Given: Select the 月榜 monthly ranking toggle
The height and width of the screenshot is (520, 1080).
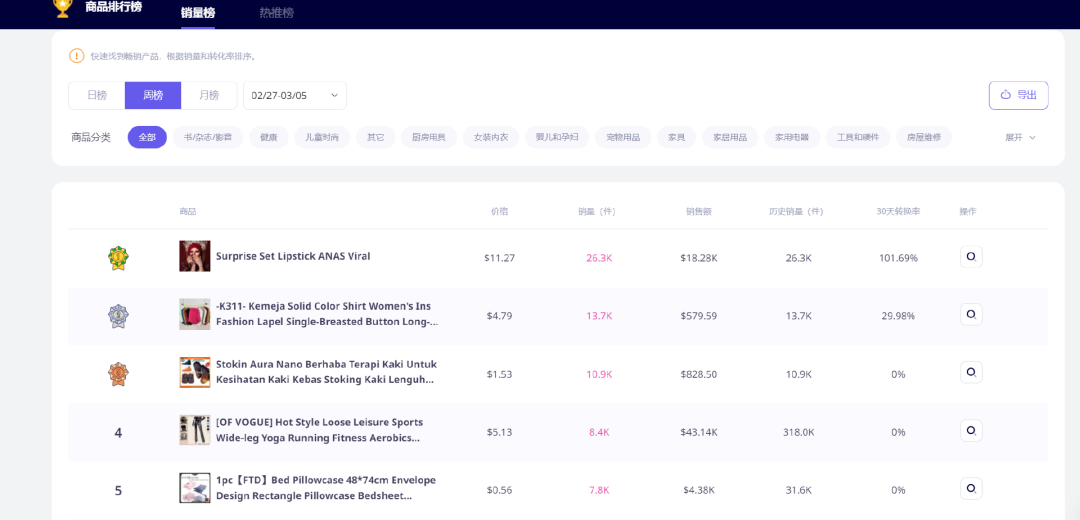Looking at the screenshot, I should [209, 95].
